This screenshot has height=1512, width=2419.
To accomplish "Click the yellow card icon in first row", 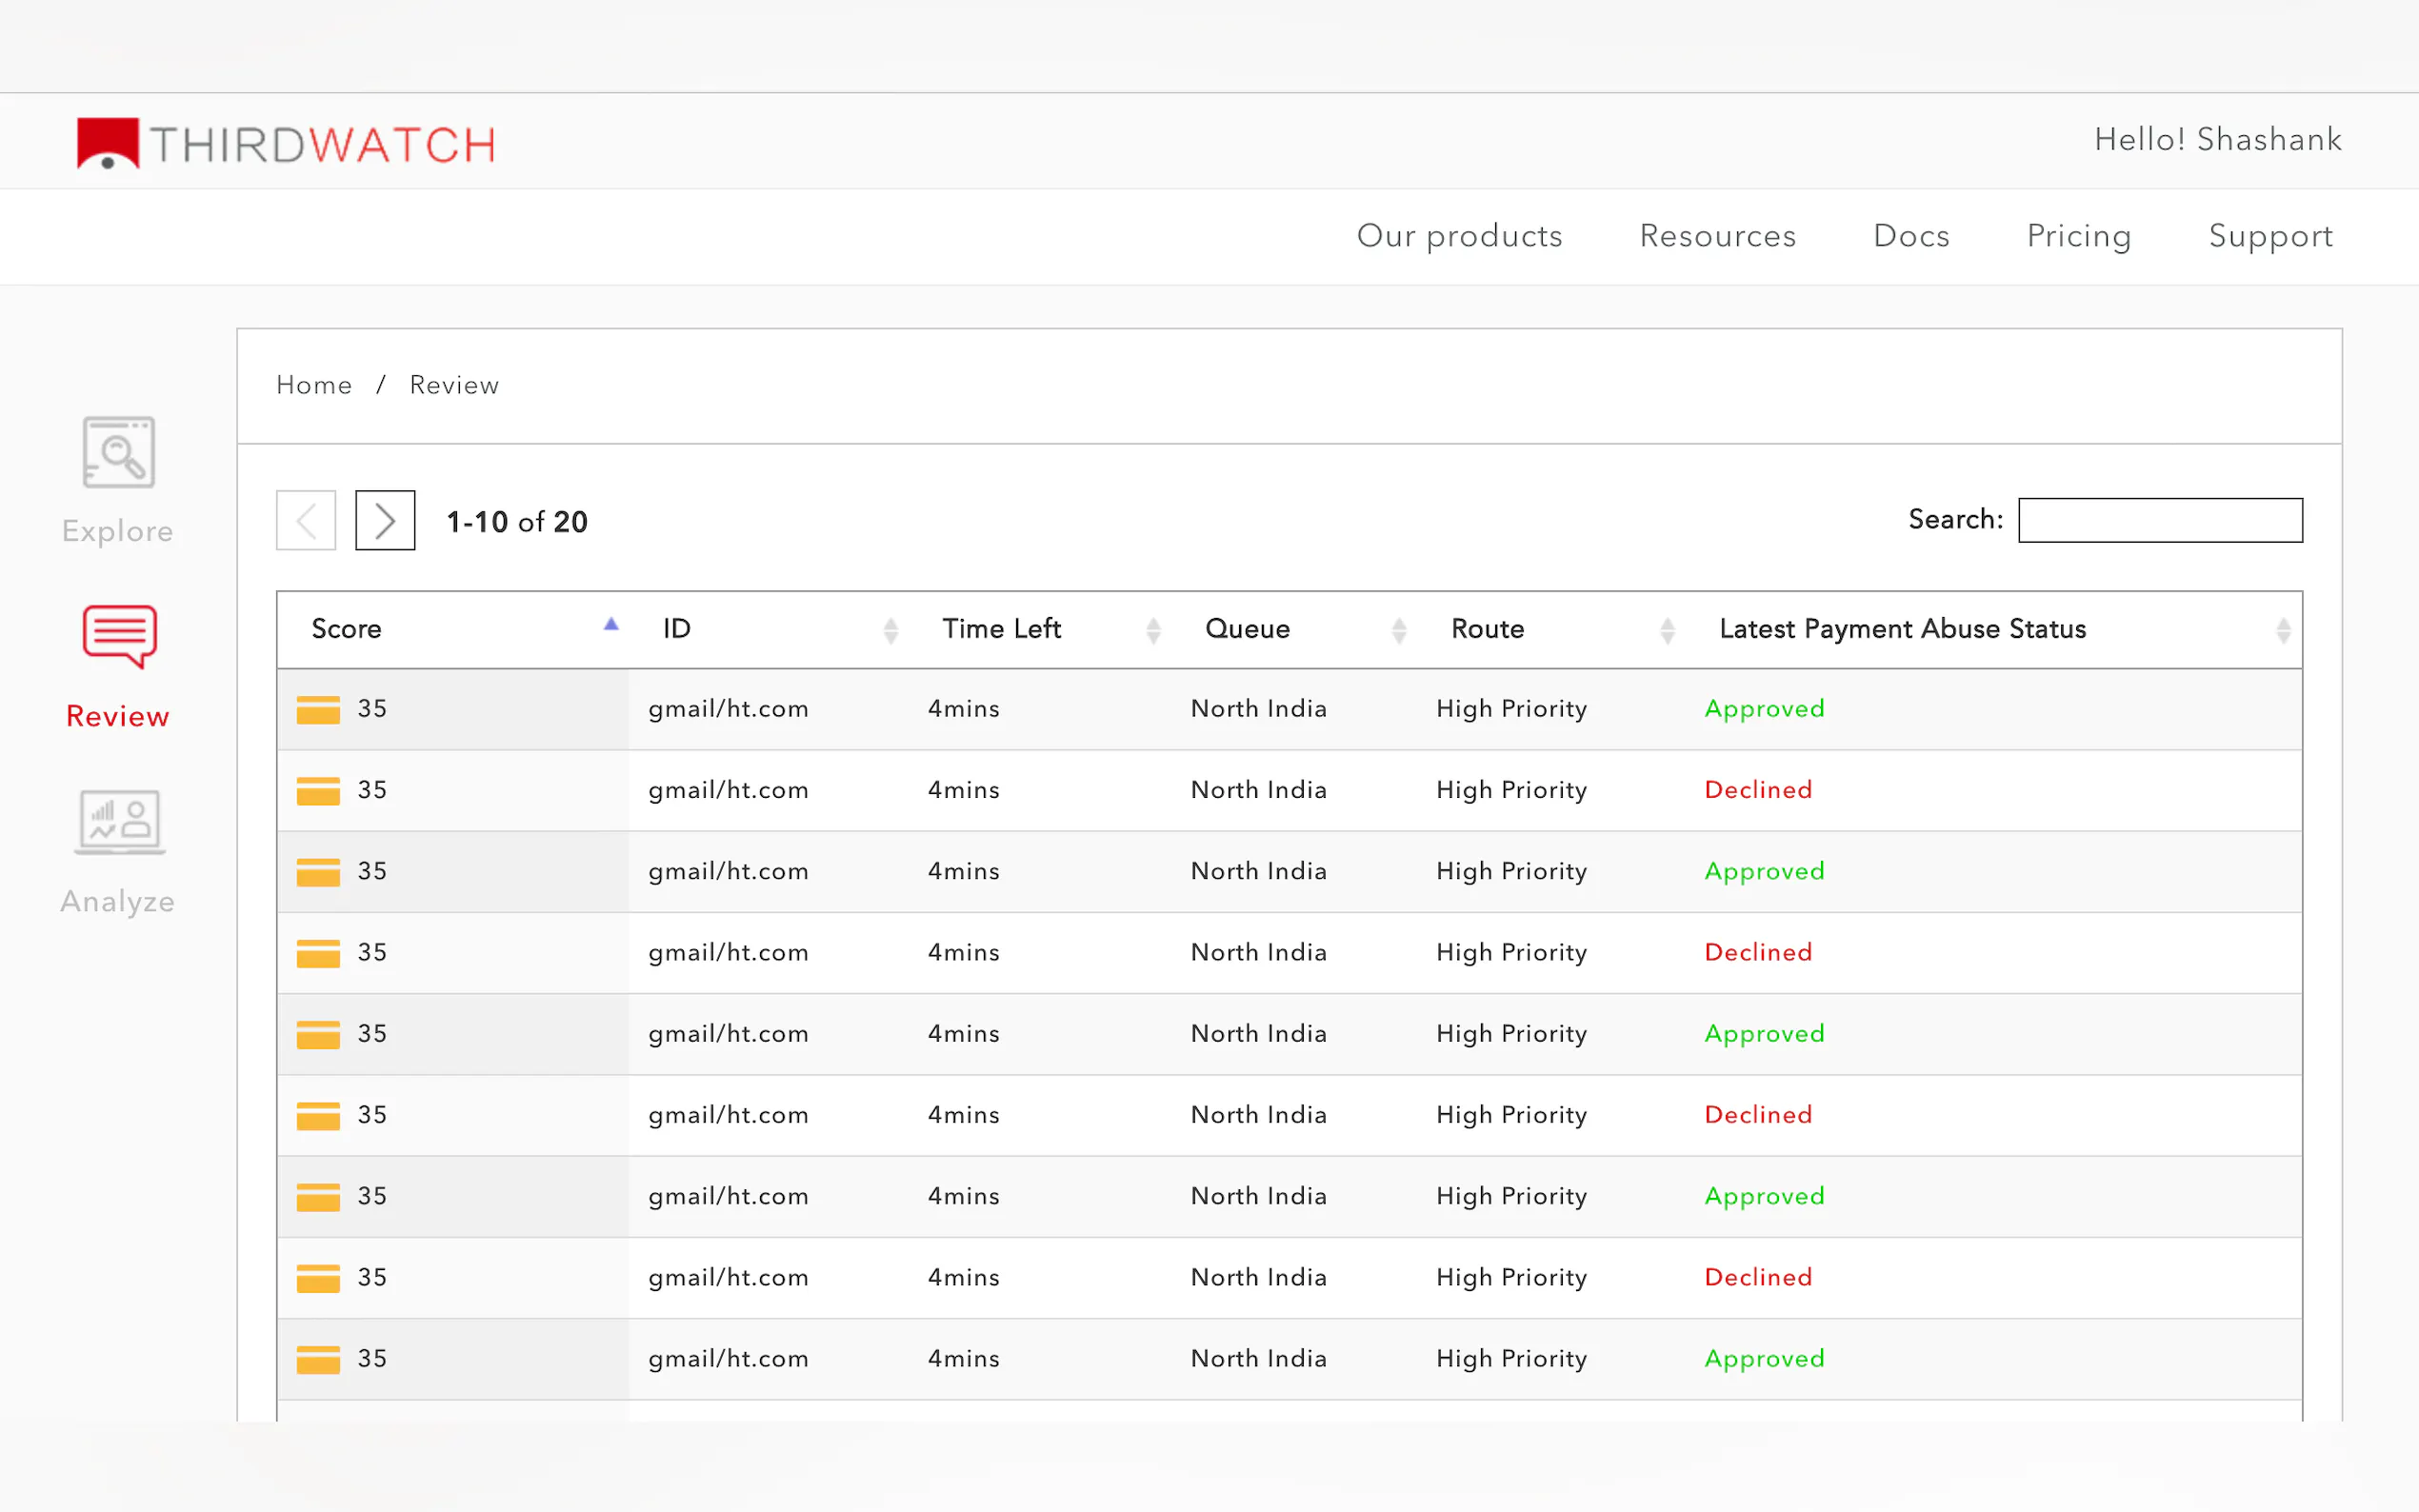I will pyautogui.click(x=318, y=710).
